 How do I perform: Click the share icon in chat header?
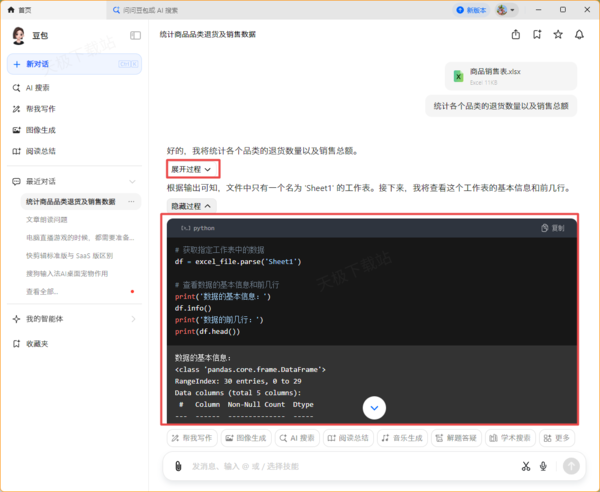click(x=516, y=34)
